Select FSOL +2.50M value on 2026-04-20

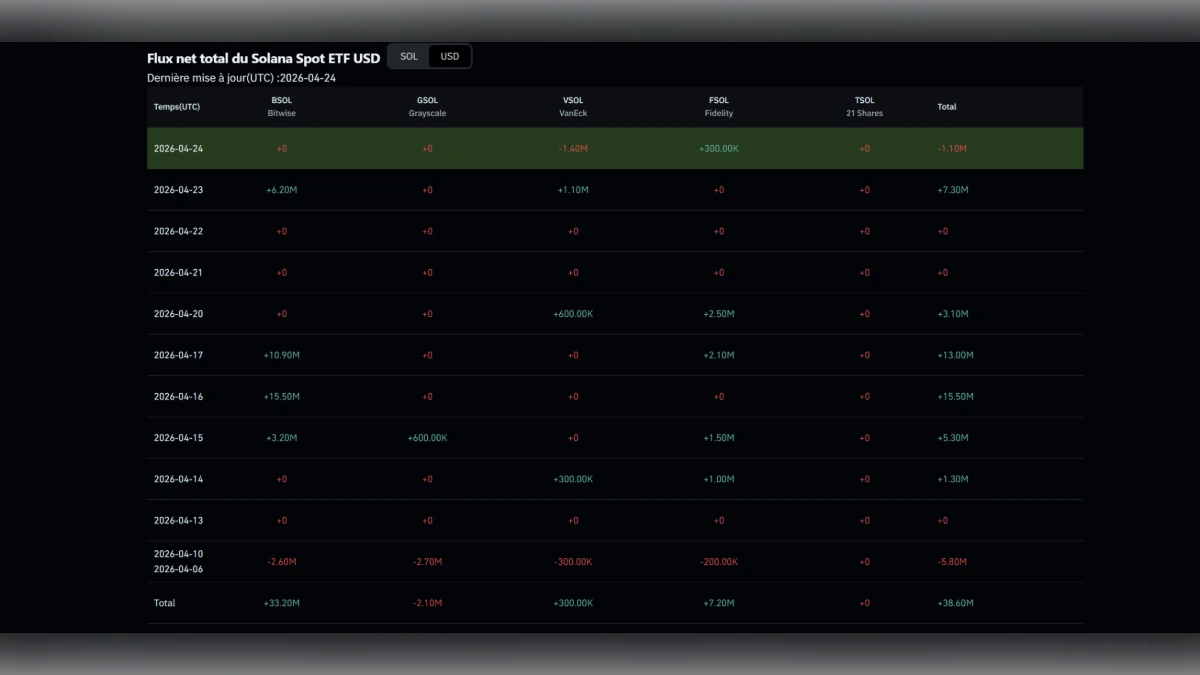point(719,314)
